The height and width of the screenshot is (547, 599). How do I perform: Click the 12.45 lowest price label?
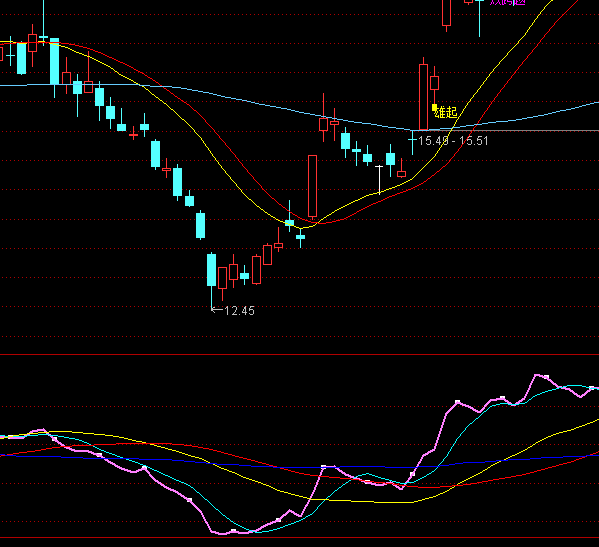click(x=239, y=311)
